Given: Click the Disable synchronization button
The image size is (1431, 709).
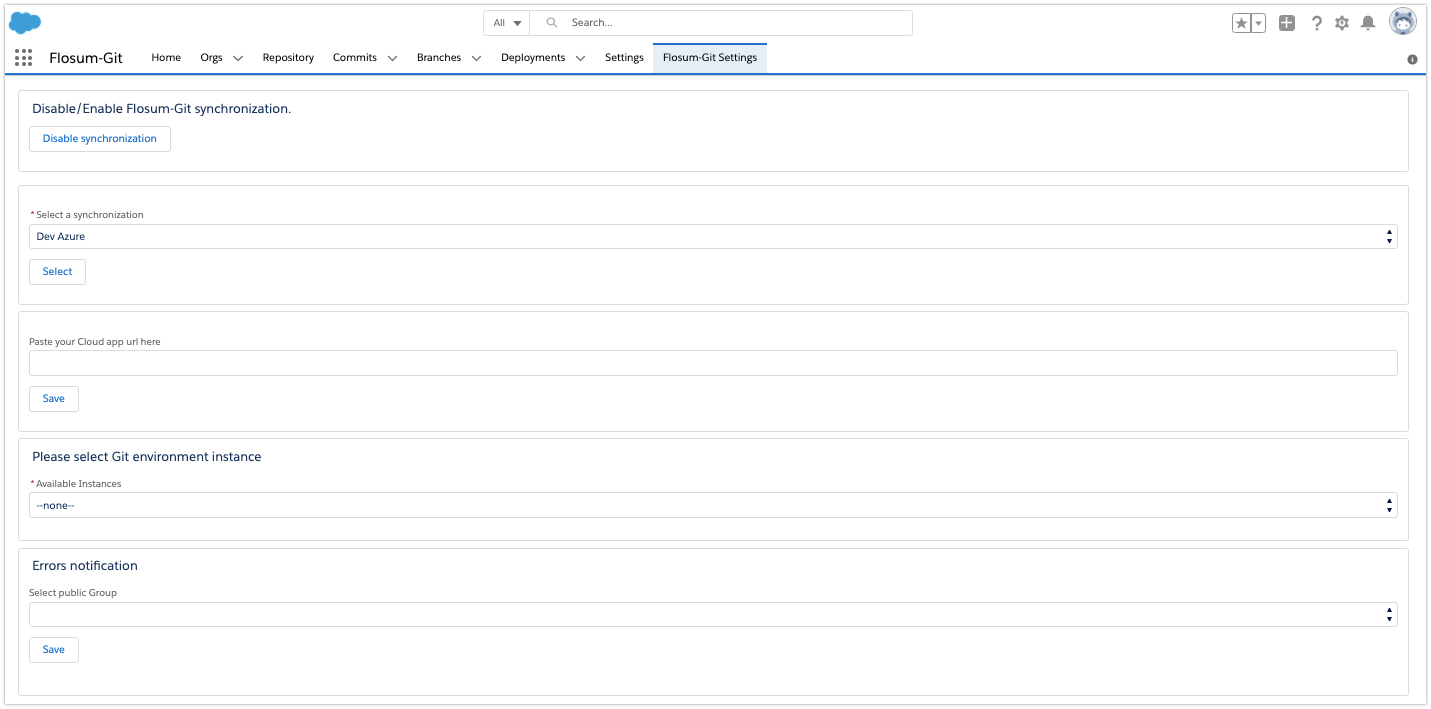Looking at the screenshot, I should (100, 139).
